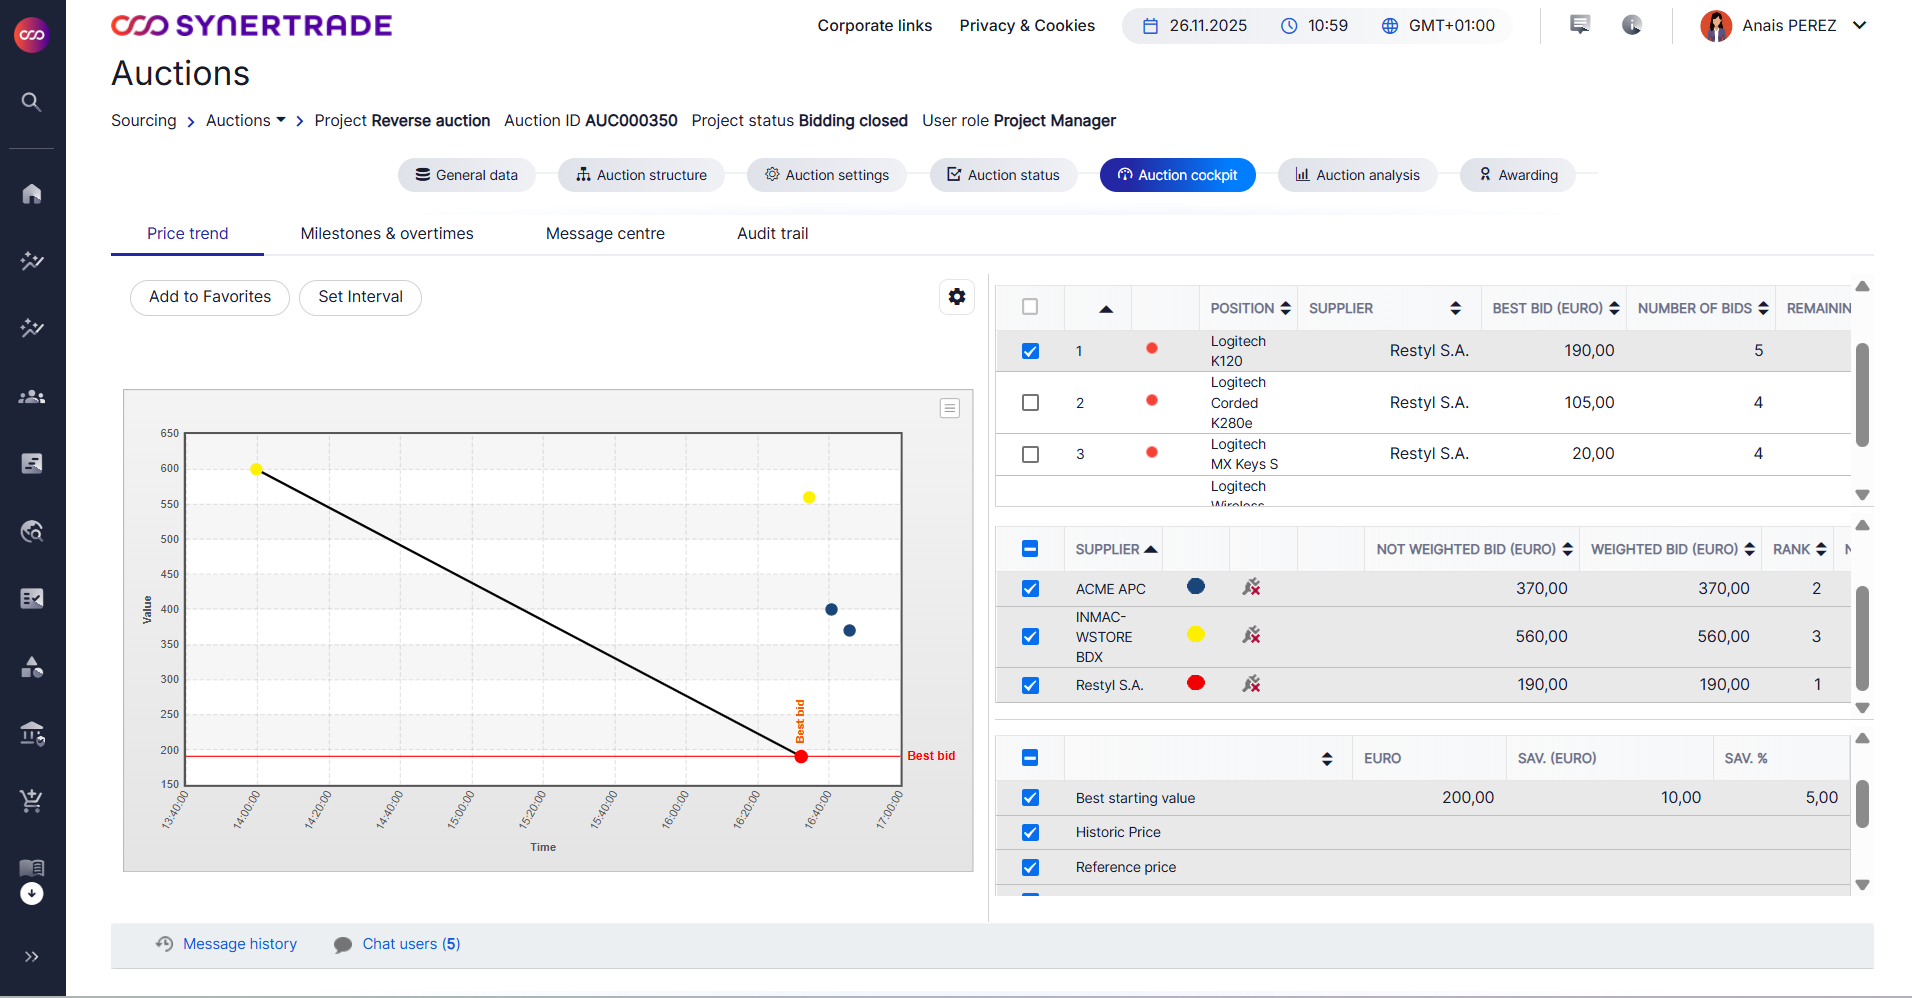Open the chart context menu icon
The width and height of the screenshot is (1912, 998).
950,408
